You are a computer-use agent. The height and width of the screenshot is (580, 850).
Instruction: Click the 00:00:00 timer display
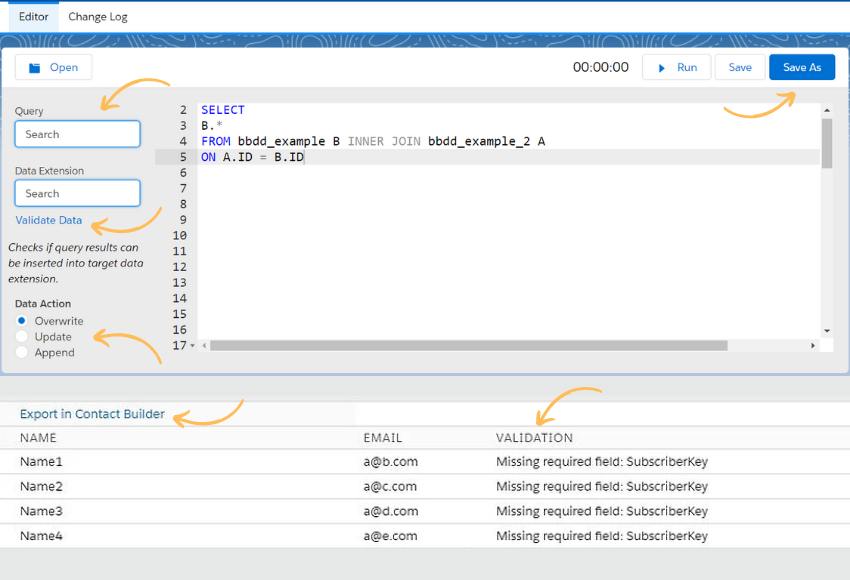601,67
